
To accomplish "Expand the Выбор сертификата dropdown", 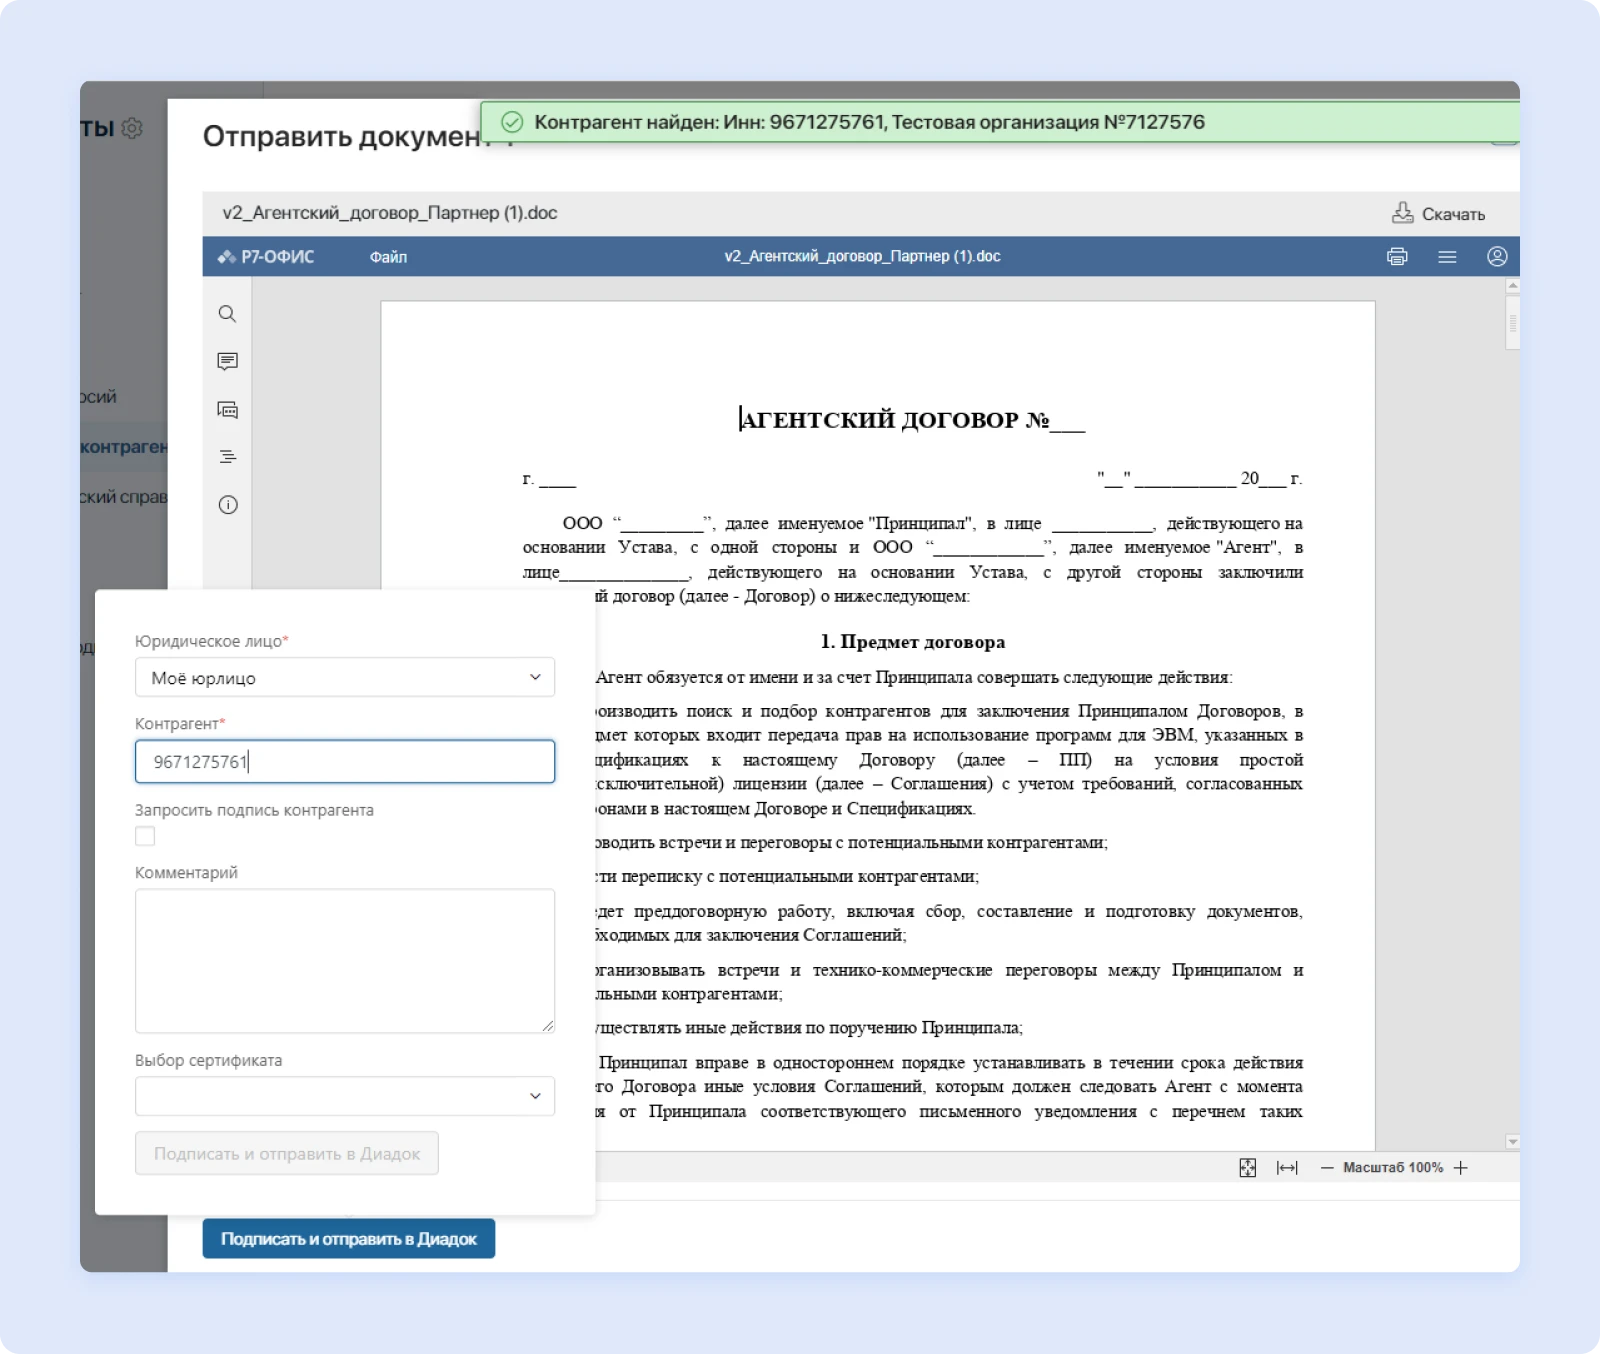I will [345, 1096].
